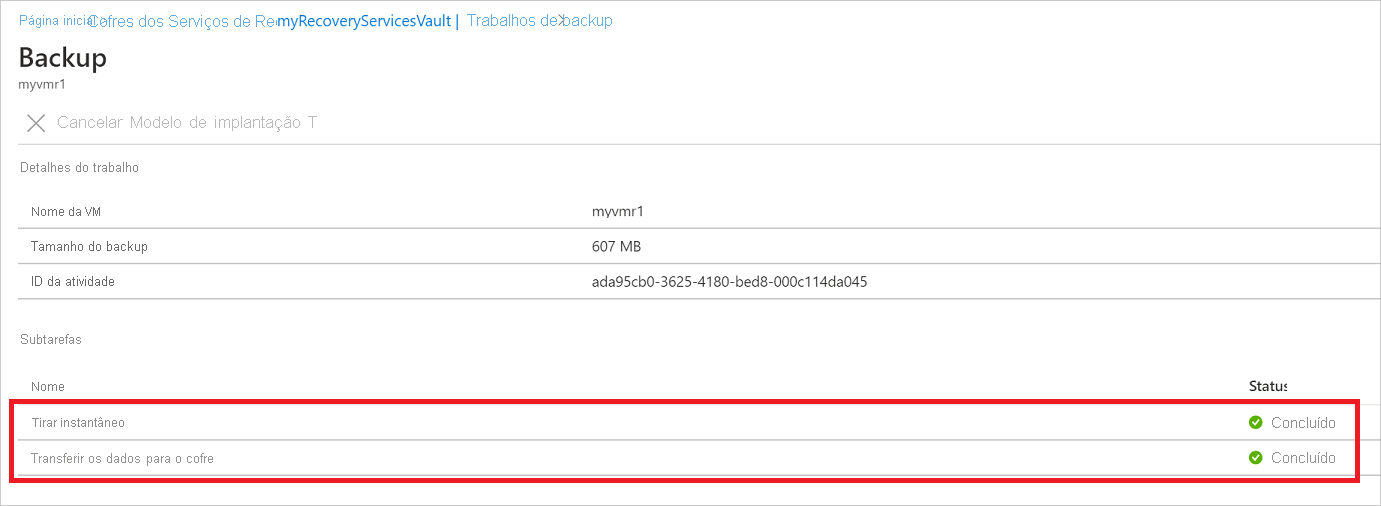1381x506 pixels.
Task: Click the Modelo de implantação toolbar item
Action: [223, 123]
